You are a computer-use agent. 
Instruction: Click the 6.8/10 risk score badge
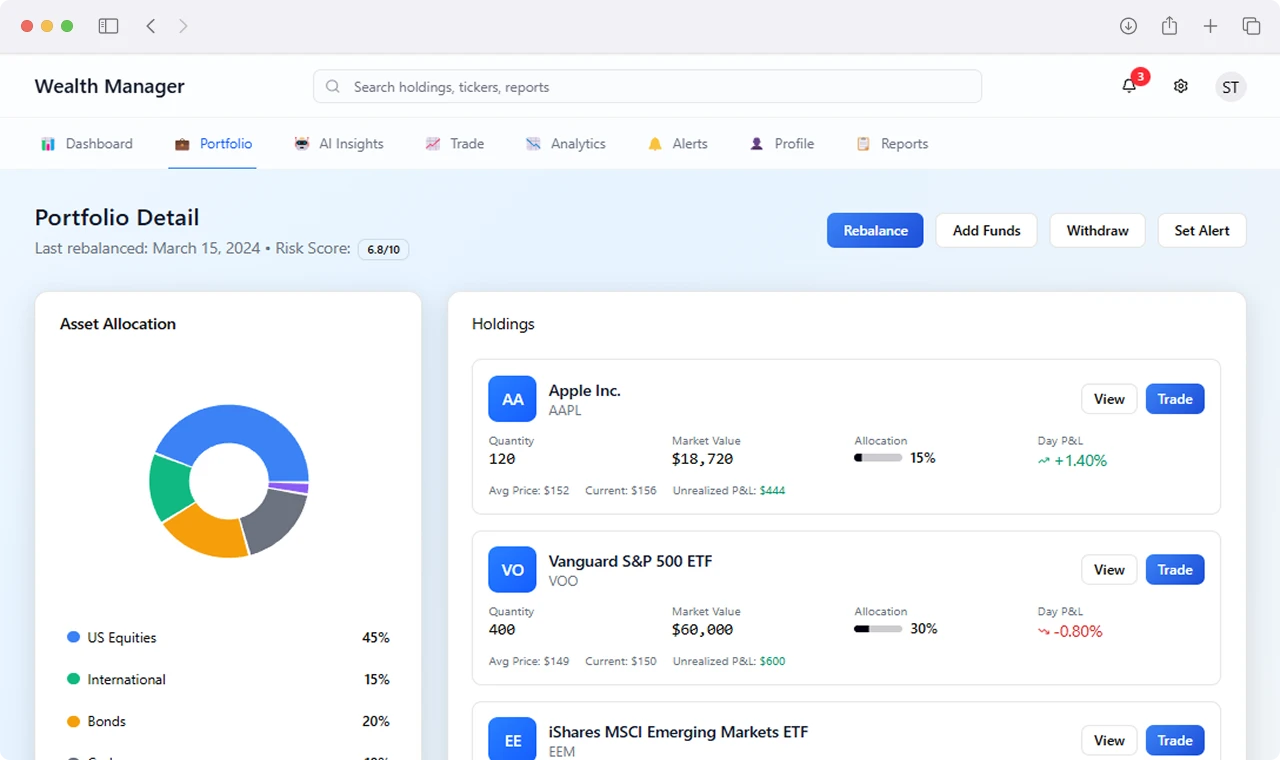pos(383,249)
